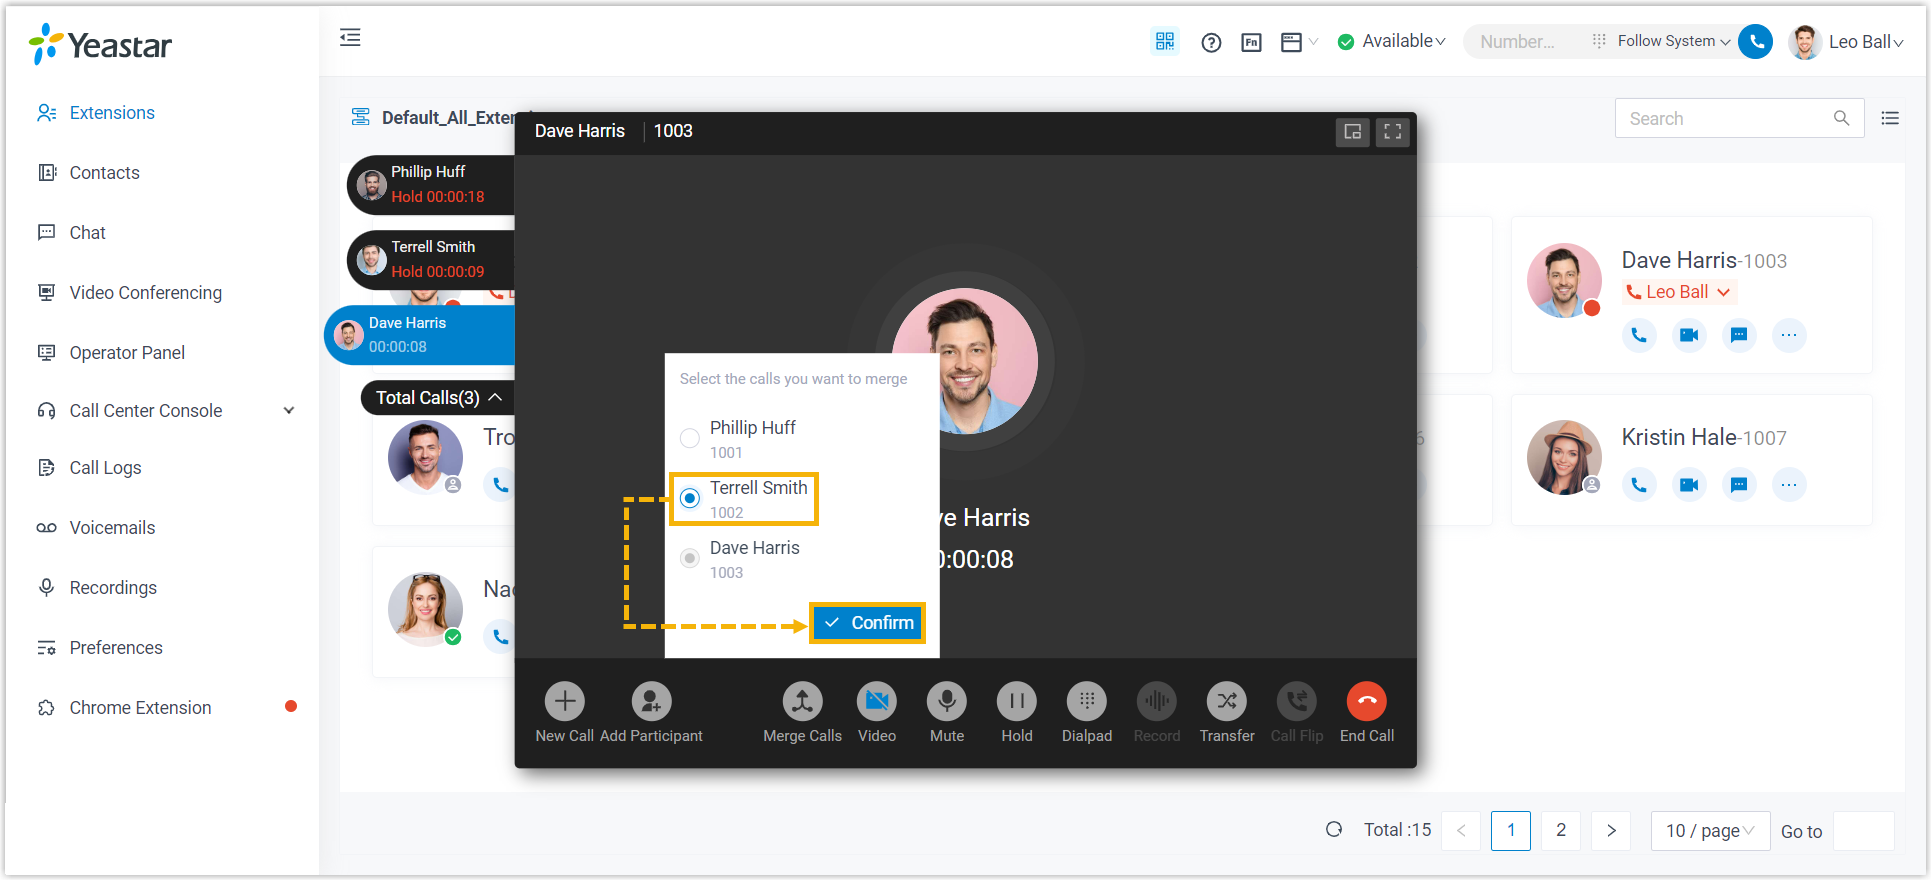The height and width of the screenshot is (881, 1932).
Task: Put the call on Hold
Action: click(x=1017, y=712)
